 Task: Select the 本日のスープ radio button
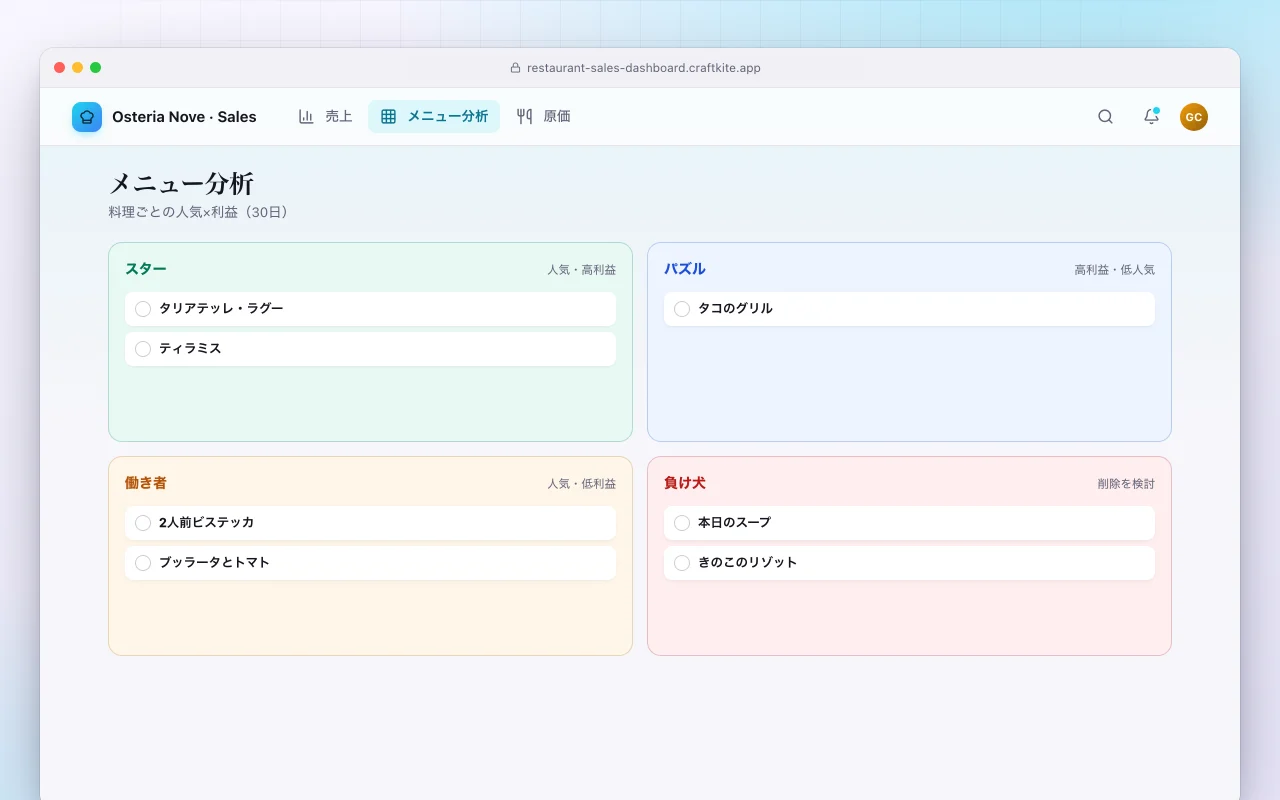[x=682, y=523]
